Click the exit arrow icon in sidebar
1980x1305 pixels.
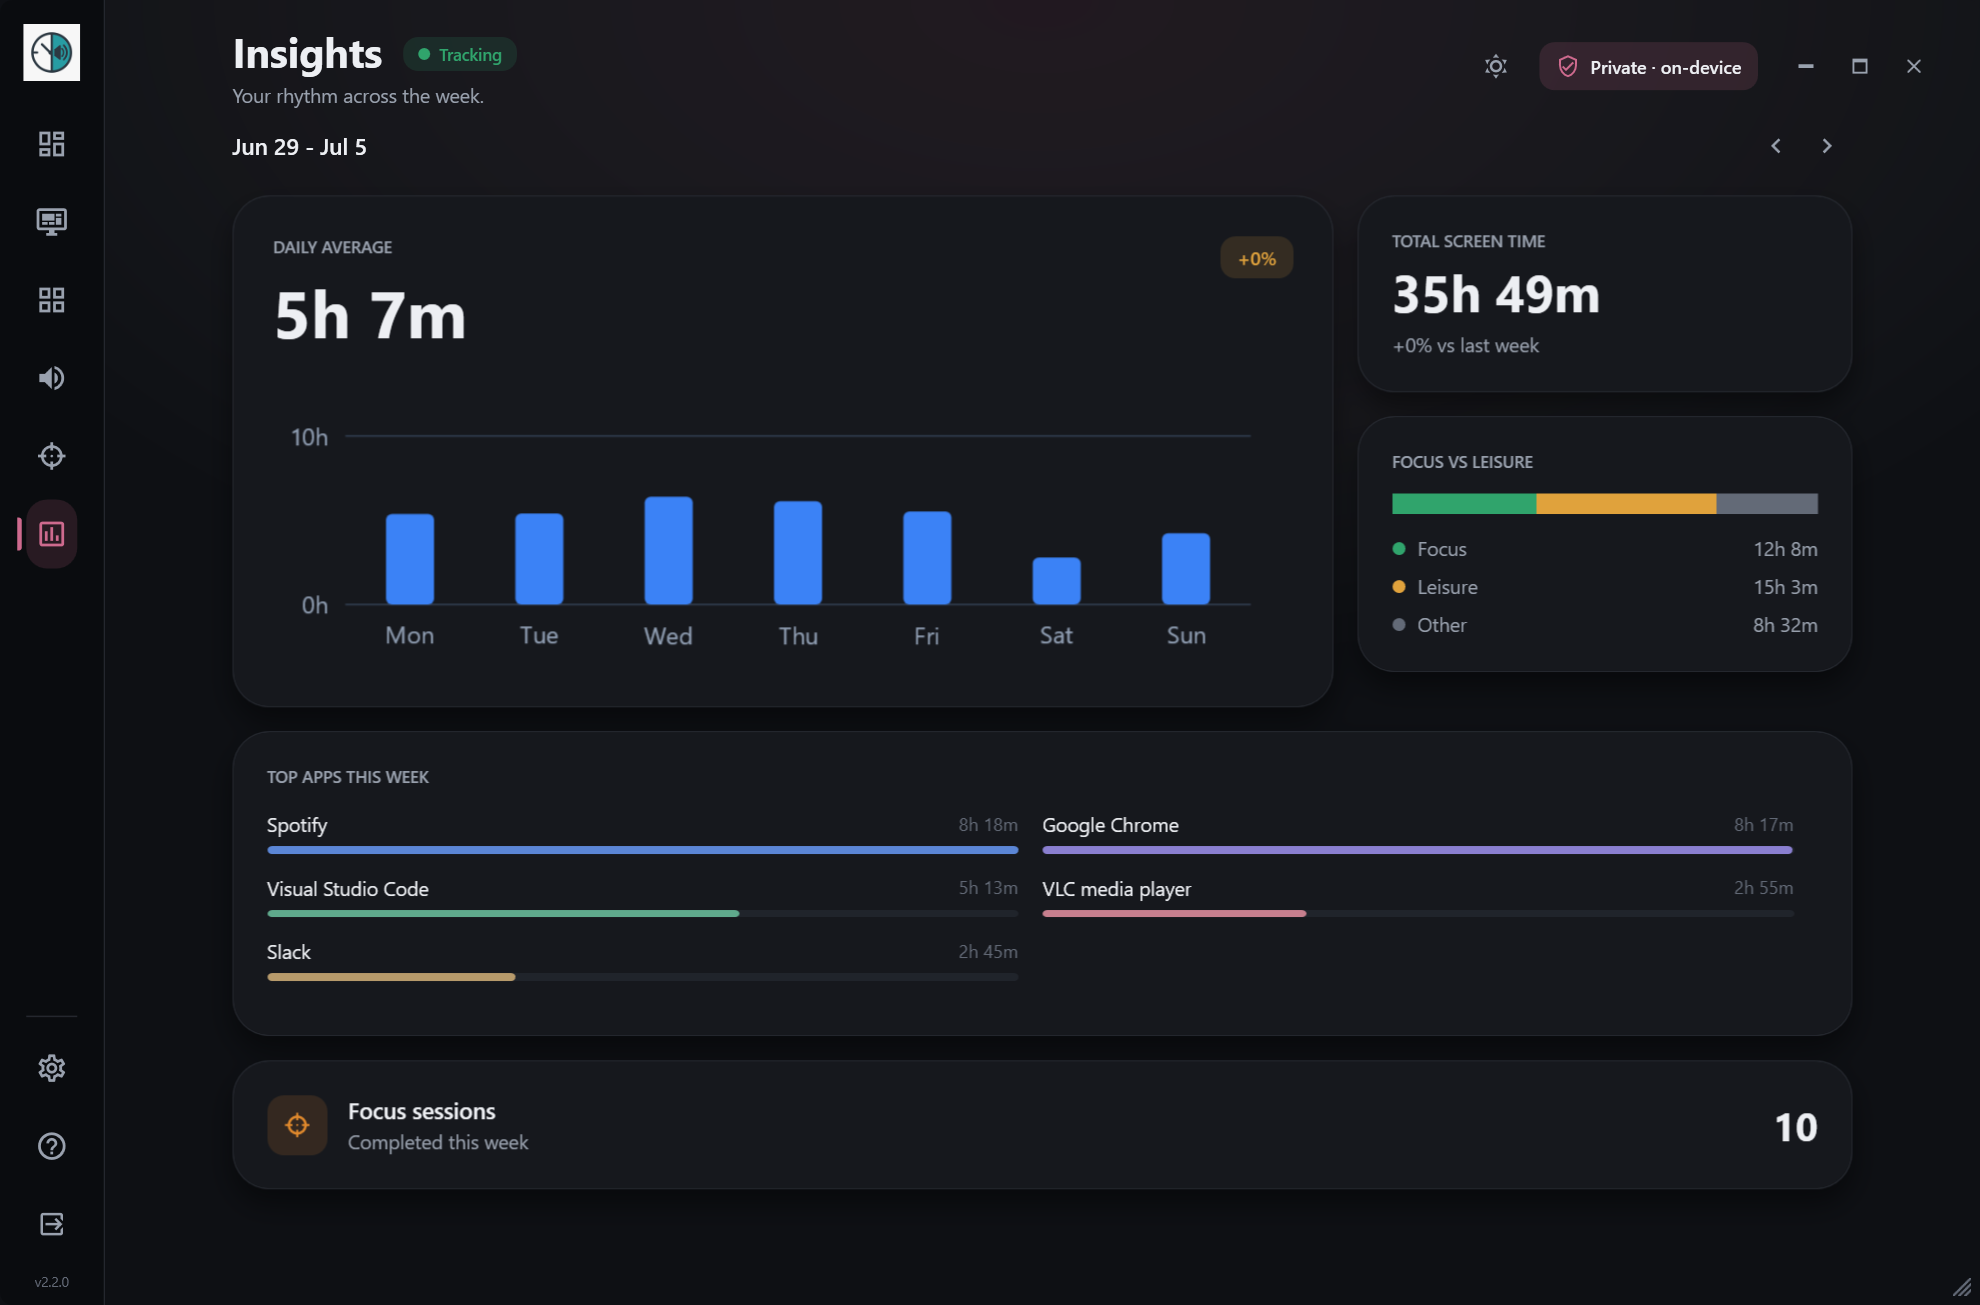52,1224
